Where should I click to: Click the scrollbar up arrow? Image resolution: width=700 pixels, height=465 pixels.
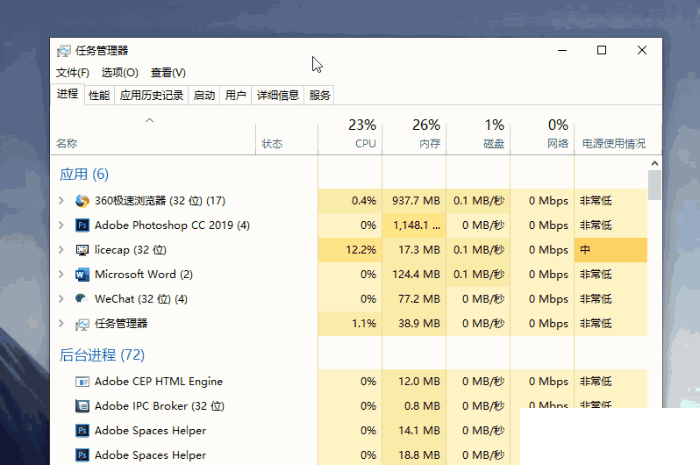click(654, 163)
